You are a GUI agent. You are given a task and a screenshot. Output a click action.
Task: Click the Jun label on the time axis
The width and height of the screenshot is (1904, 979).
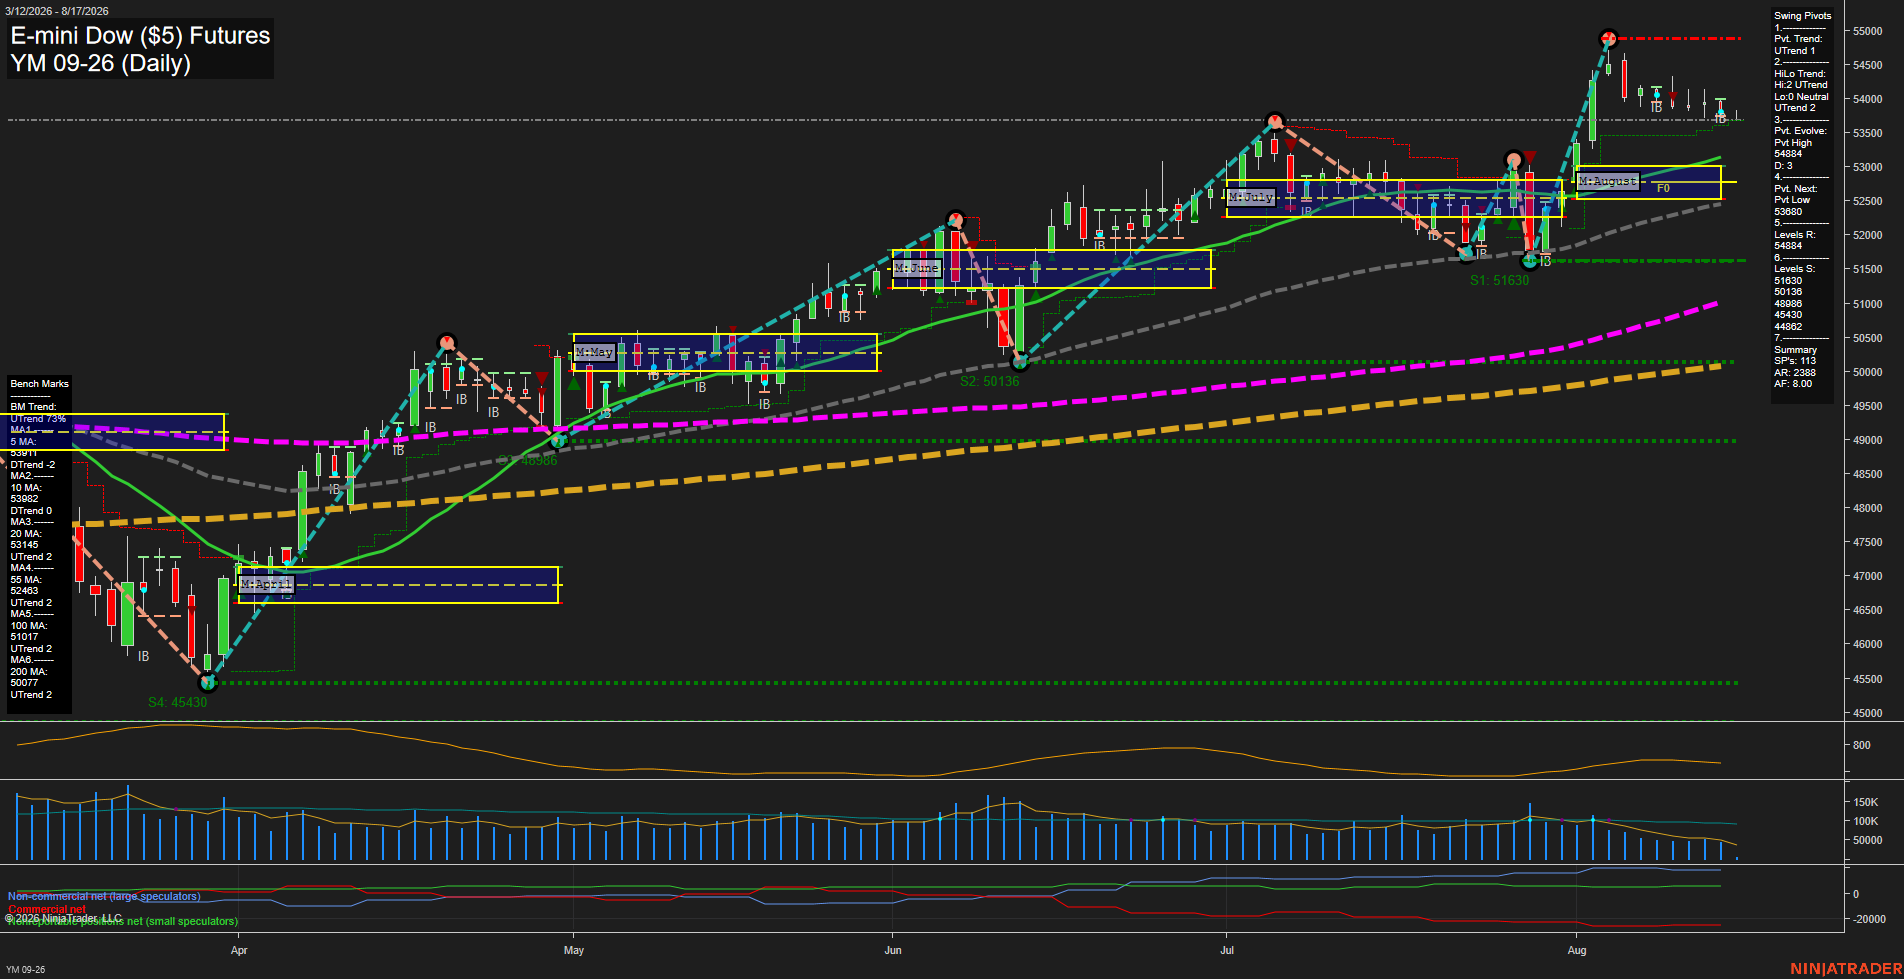click(x=893, y=950)
